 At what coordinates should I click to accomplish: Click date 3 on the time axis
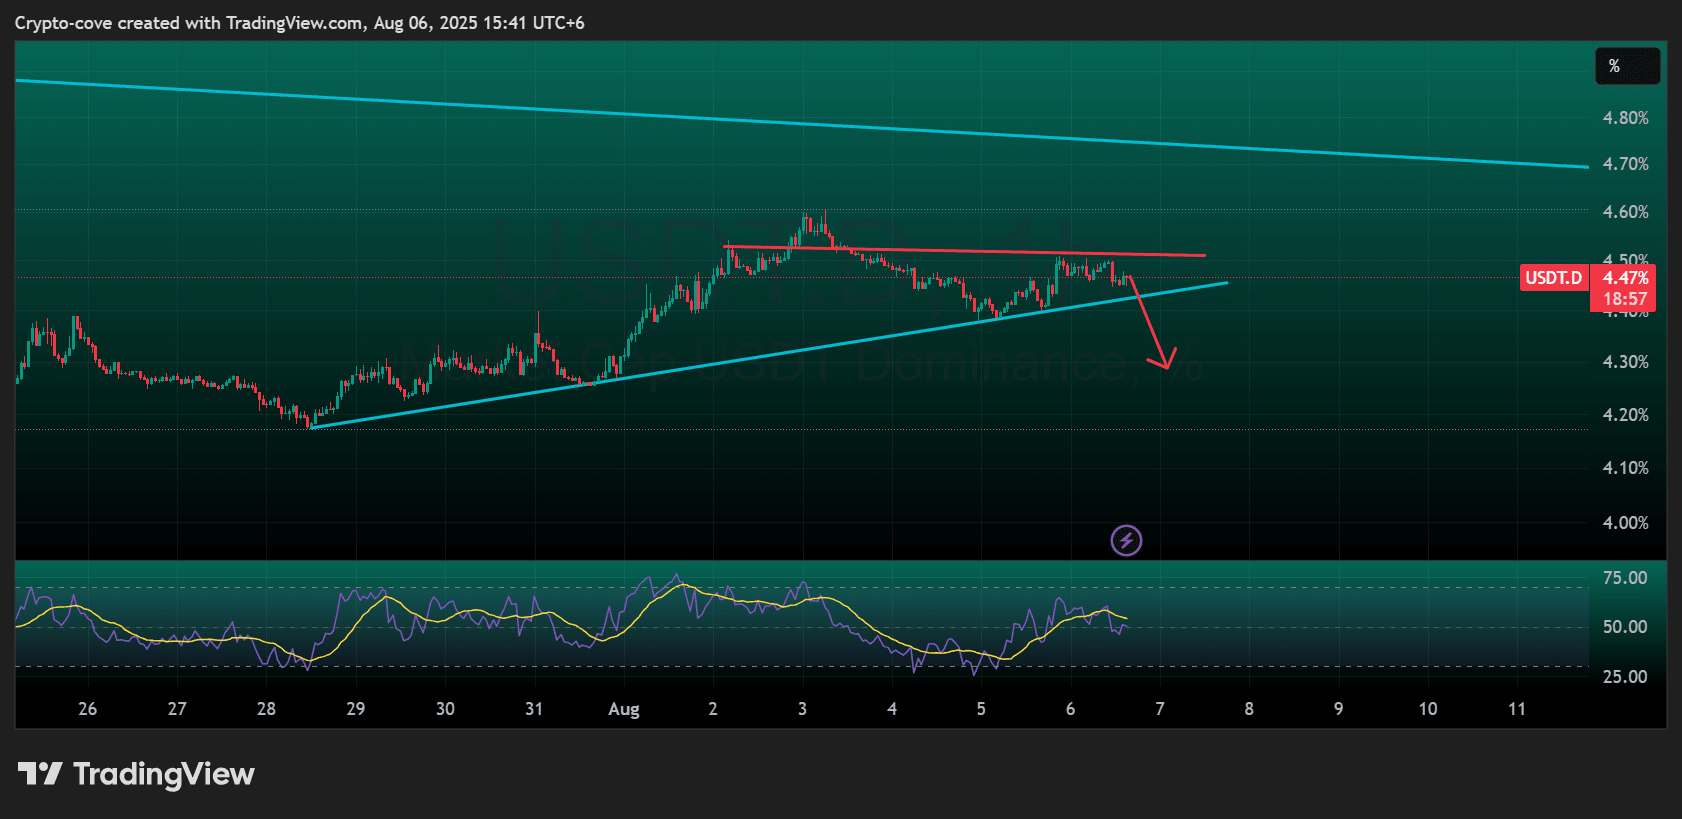(802, 709)
